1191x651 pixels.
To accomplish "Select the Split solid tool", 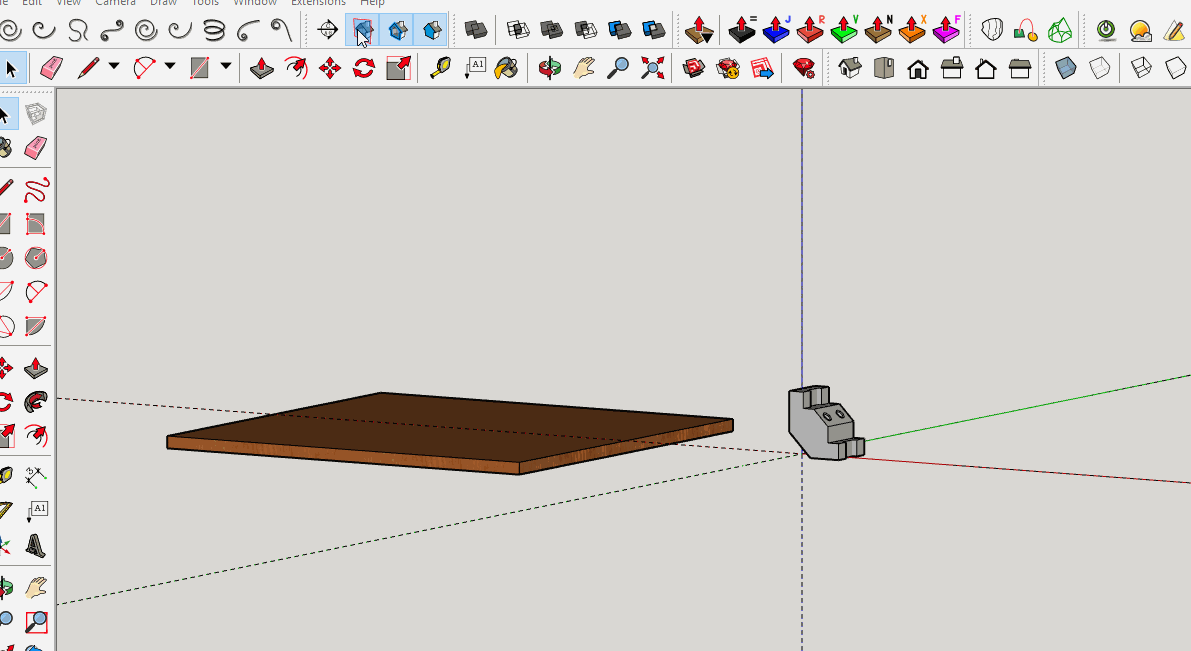I will click(x=654, y=30).
